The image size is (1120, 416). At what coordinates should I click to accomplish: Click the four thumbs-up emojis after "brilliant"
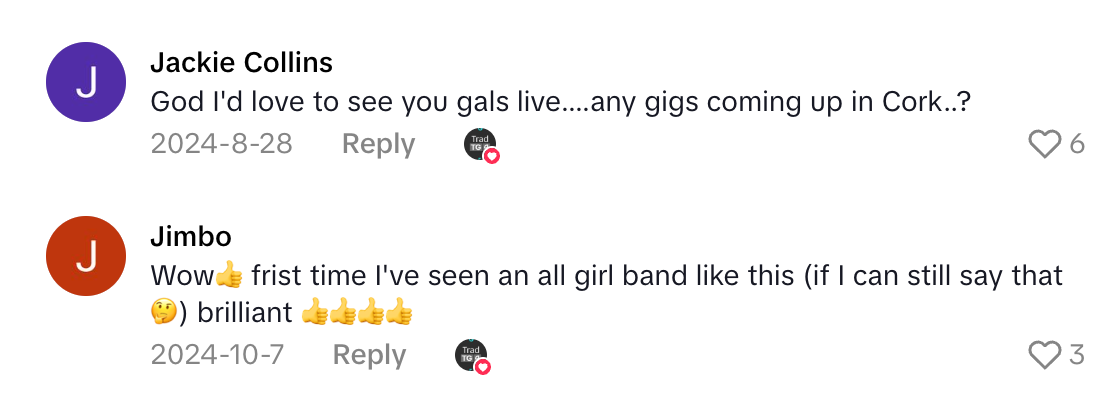click(357, 313)
